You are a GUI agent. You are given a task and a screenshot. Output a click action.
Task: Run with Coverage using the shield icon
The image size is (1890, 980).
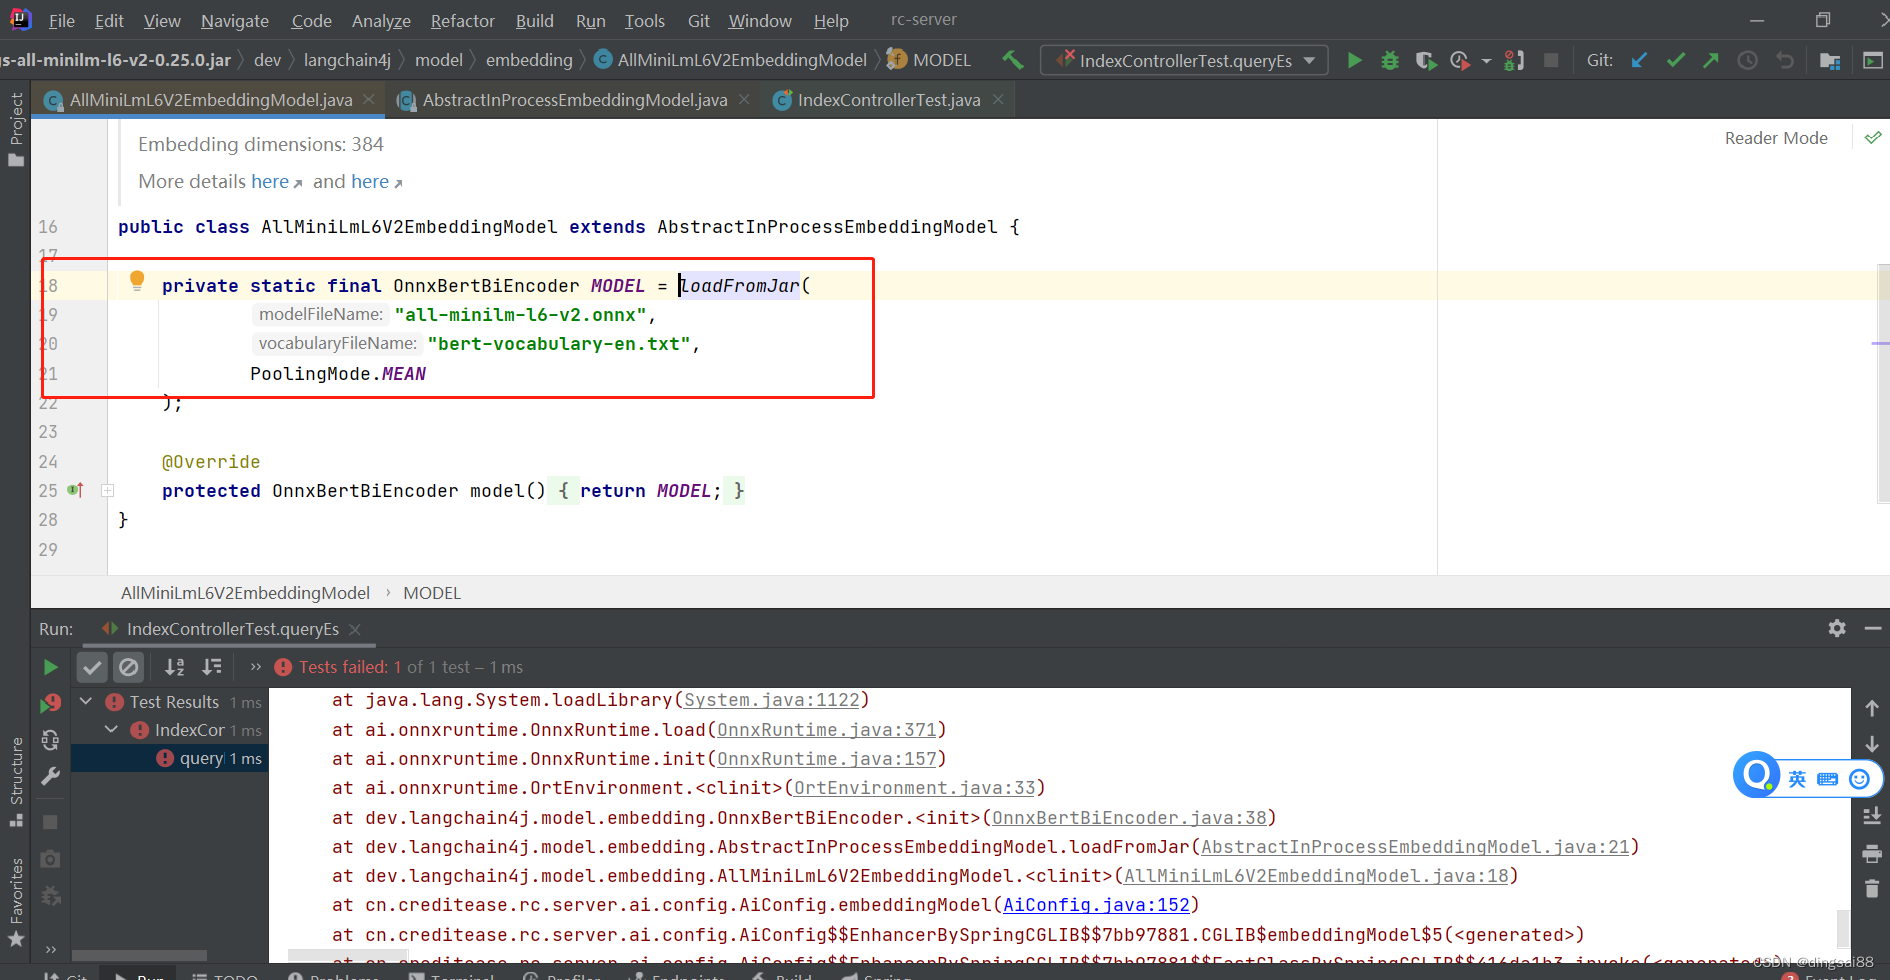pos(1425,60)
